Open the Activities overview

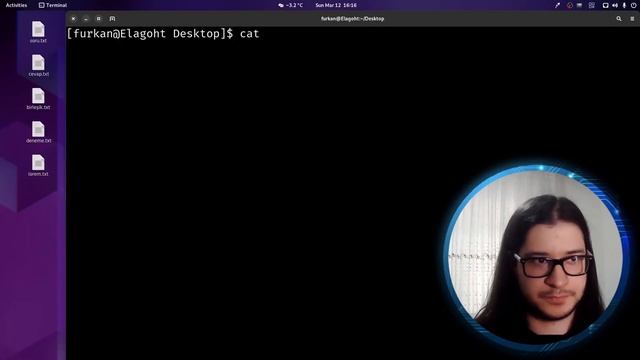point(16,5)
